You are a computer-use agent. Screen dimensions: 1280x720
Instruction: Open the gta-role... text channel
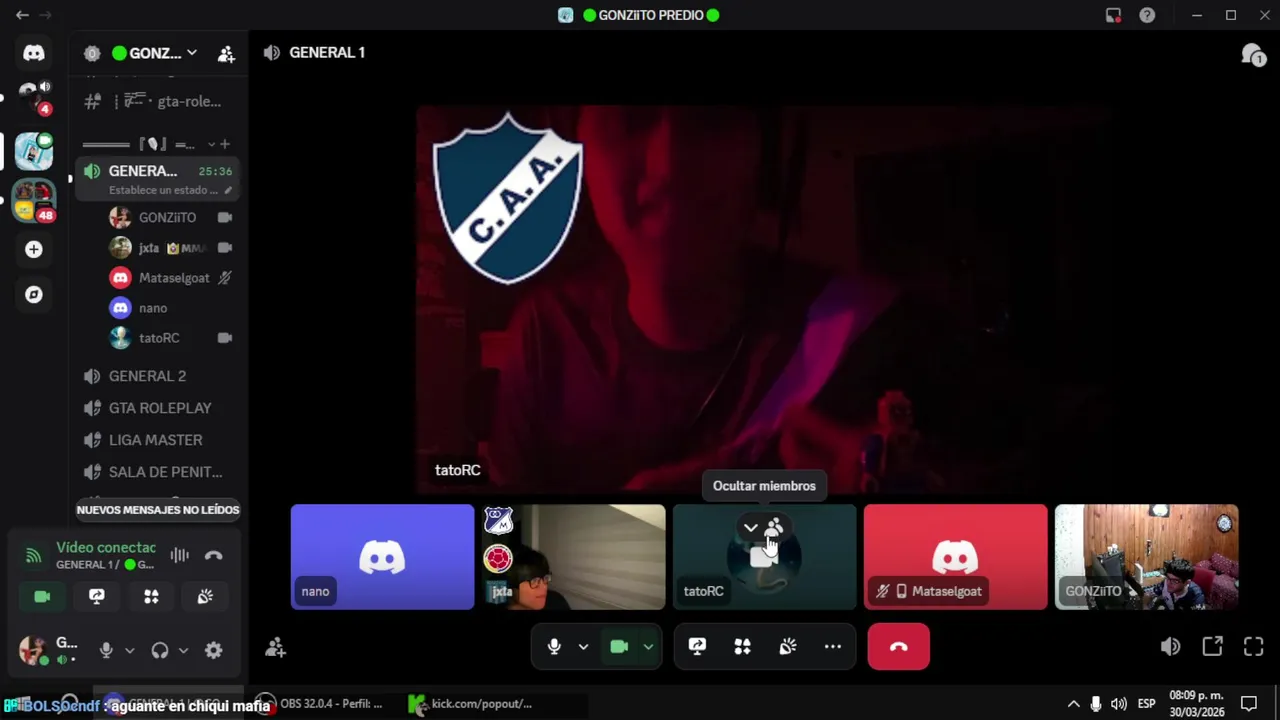pyautogui.click(x=158, y=101)
